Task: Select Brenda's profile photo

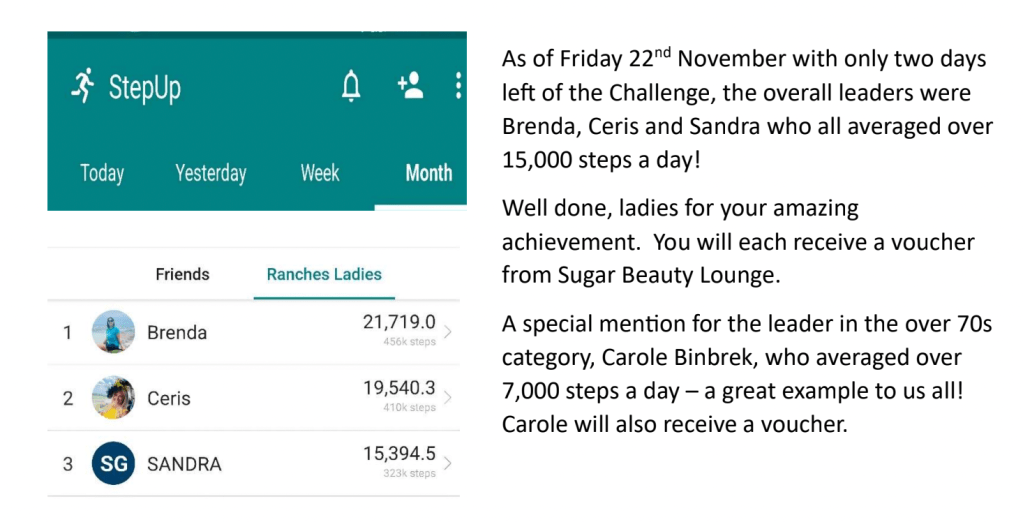Action: (113, 331)
